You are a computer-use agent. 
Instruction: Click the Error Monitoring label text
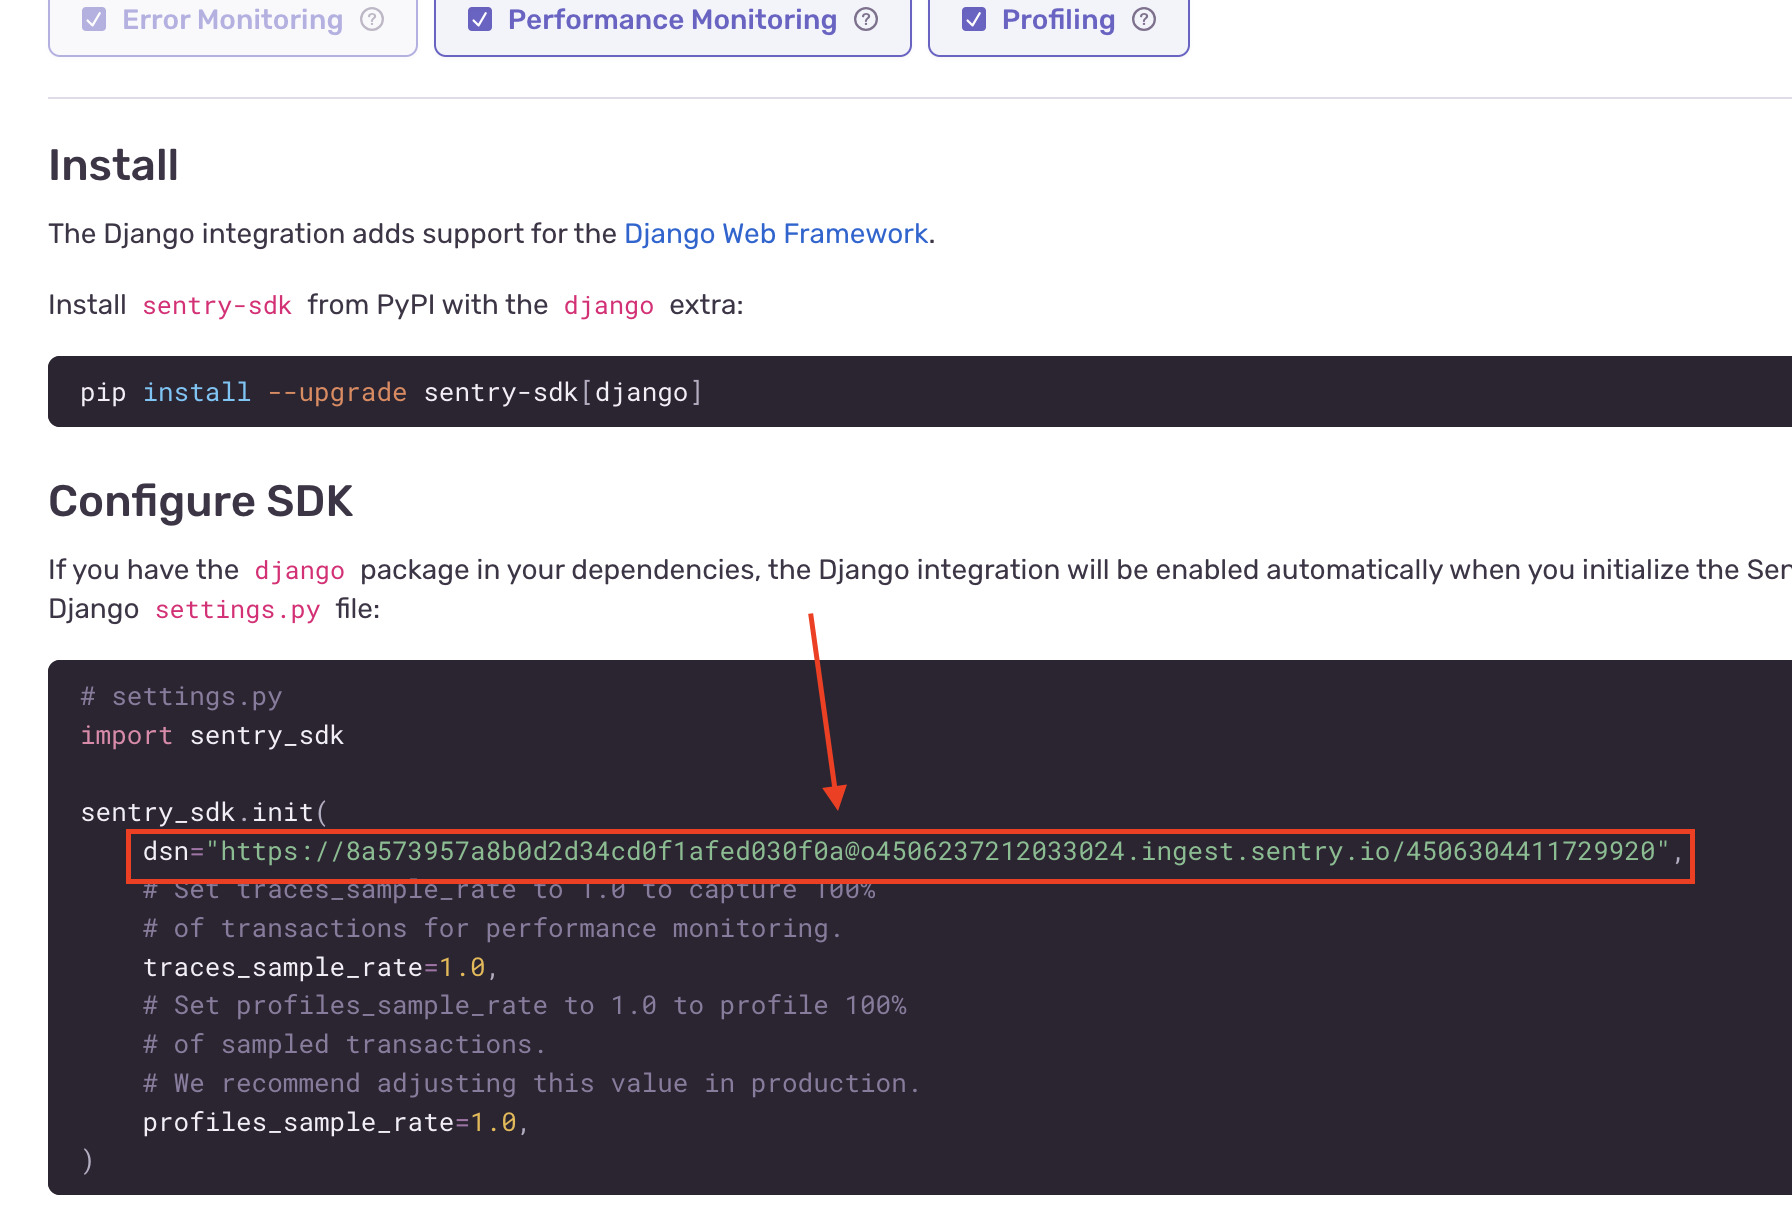pos(232,20)
